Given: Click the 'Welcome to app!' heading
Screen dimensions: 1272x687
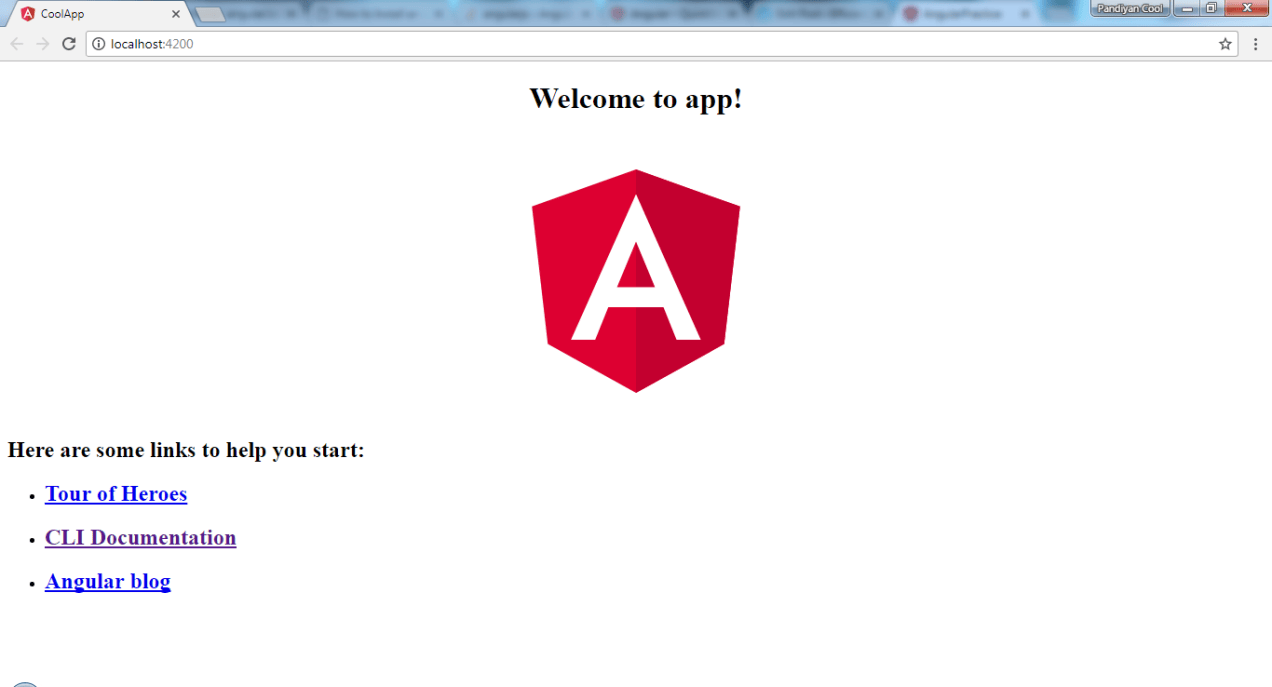Looking at the screenshot, I should (636, 98).
